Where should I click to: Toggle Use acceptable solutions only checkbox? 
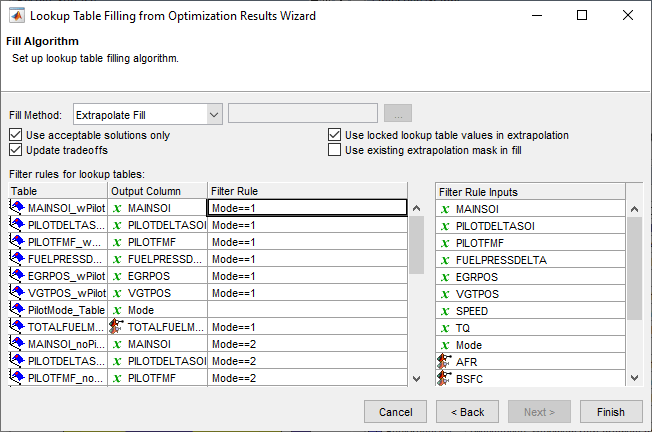pos(15,135)
